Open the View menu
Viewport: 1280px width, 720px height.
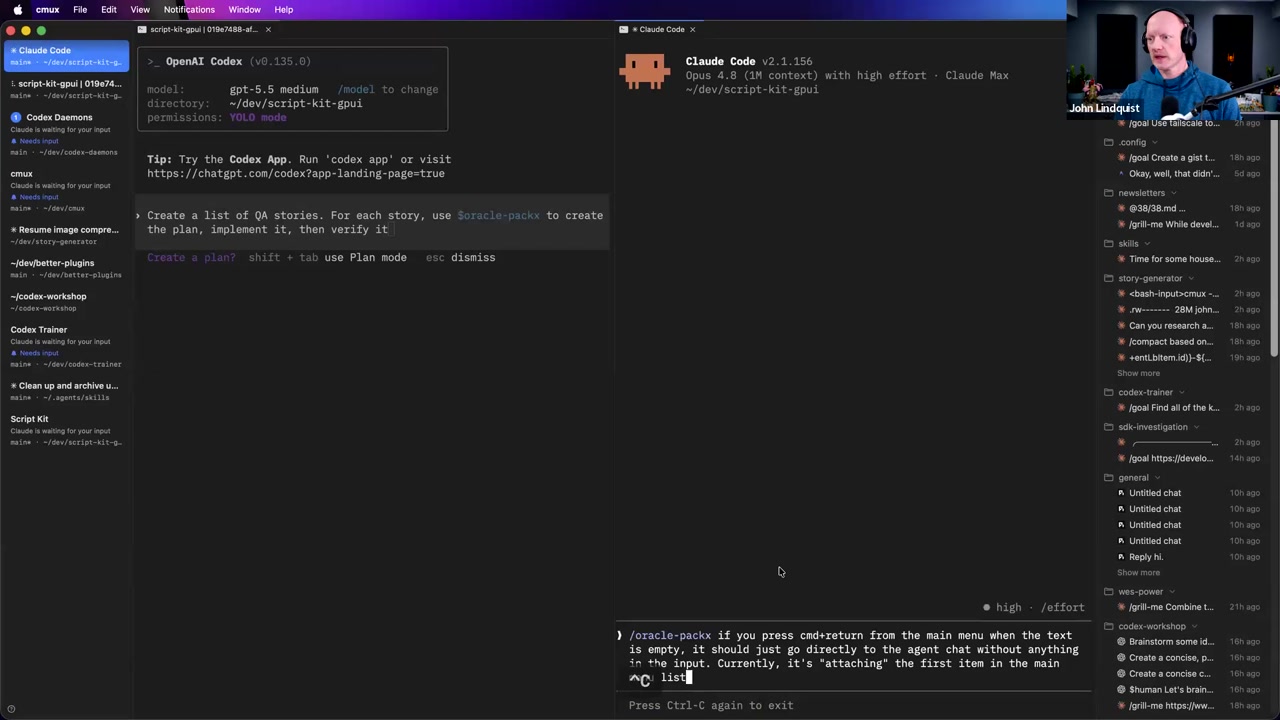click(140, 10)
